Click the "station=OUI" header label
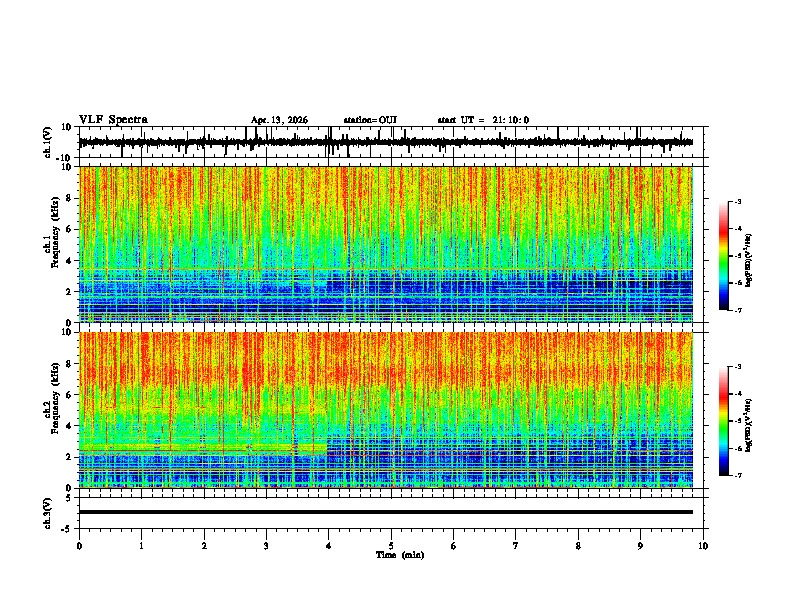This screenshot has width=792, height=612. click(x=370, y=120)
